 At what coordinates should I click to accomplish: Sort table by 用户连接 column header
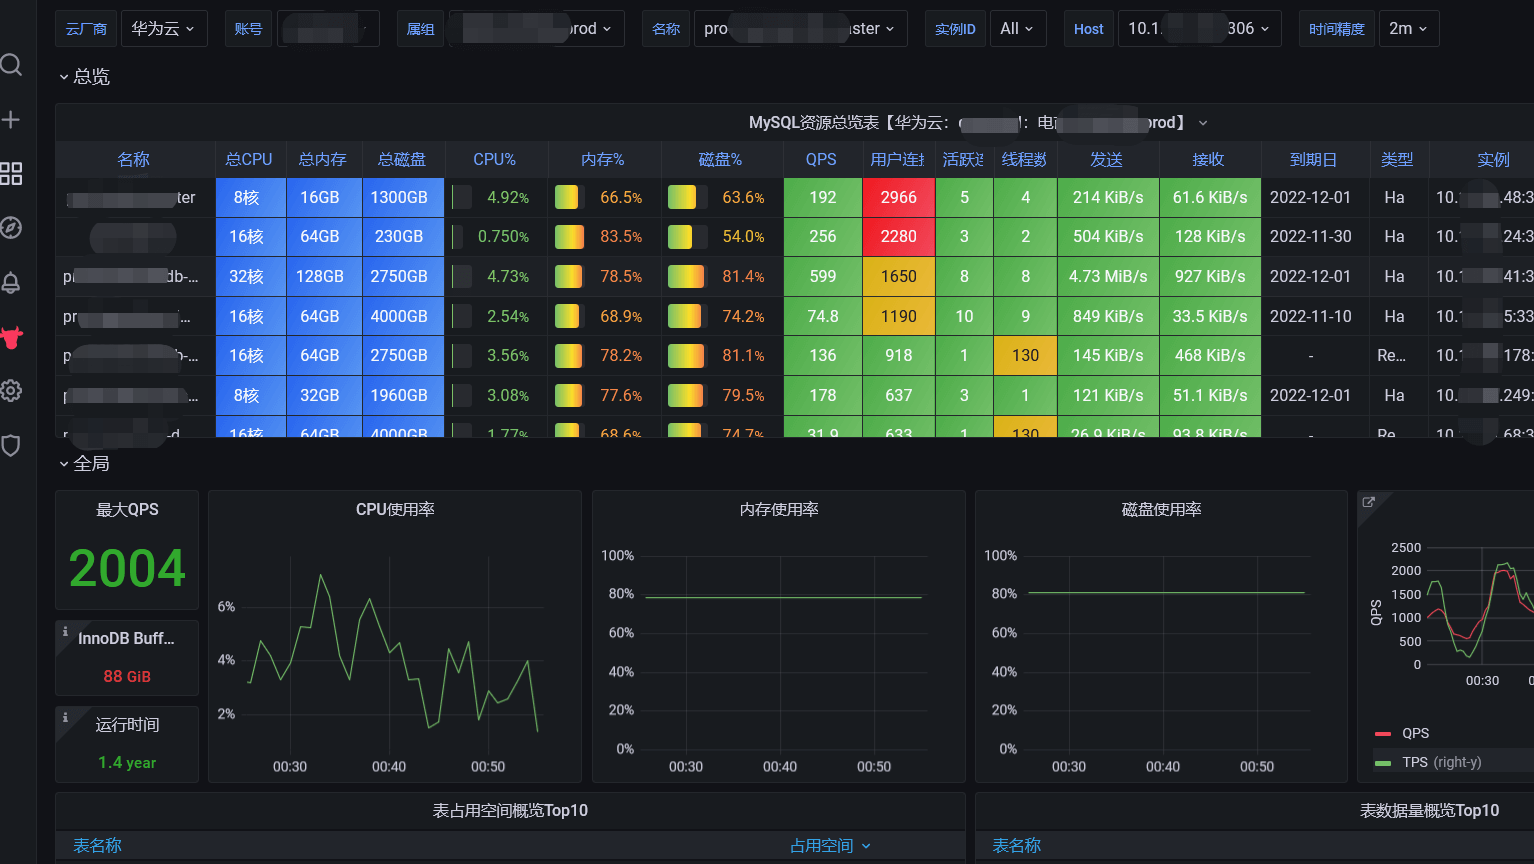pos(897,160)
